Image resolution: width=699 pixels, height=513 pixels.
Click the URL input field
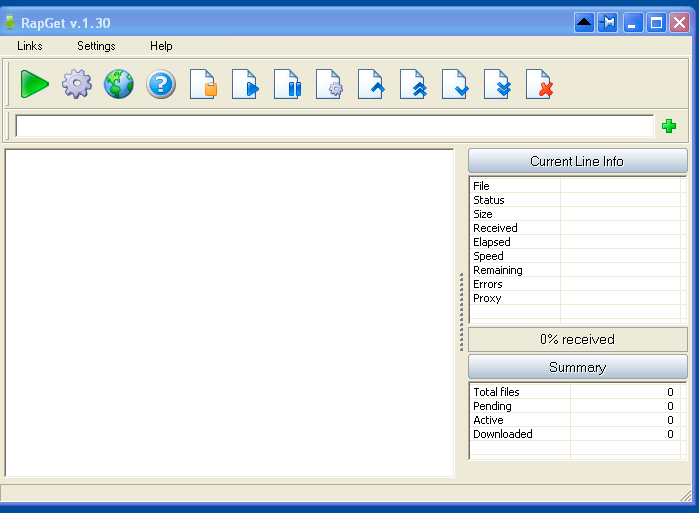334,126
